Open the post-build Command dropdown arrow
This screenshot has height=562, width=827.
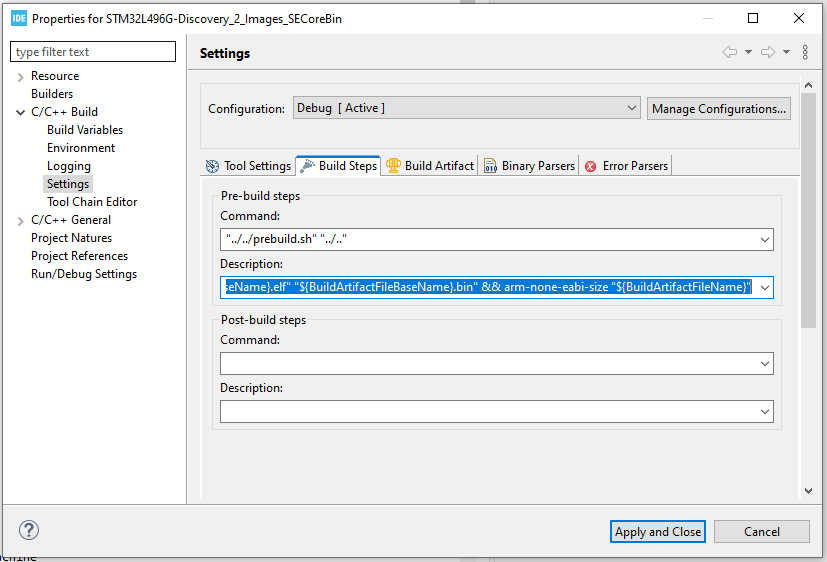(765, 364)
